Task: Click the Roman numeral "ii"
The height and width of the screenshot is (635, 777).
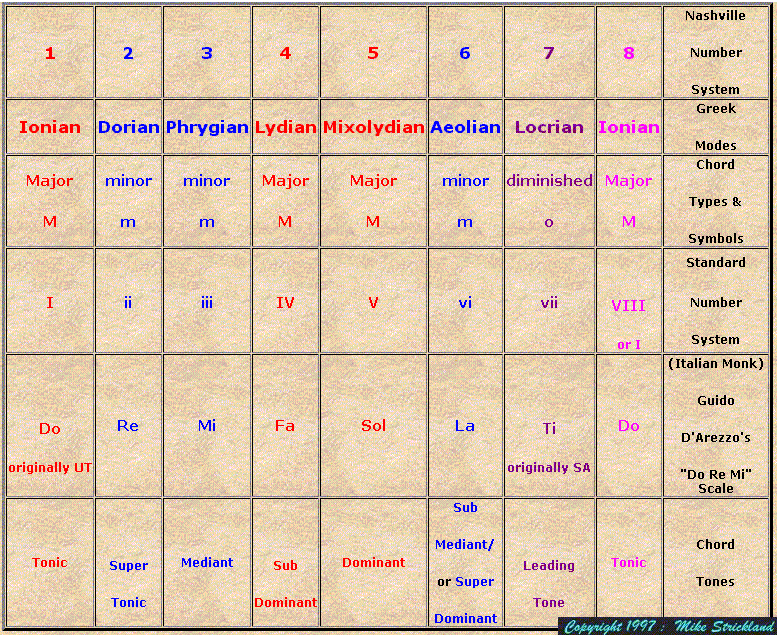Action: 128,302
